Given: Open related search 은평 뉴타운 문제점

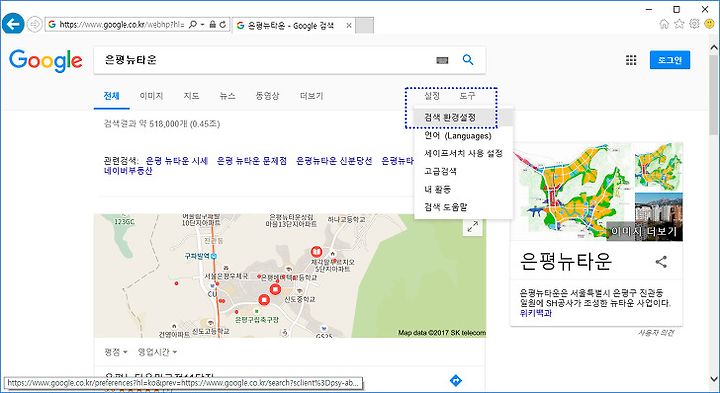Looking at the screenshot, I should point(252,161).
